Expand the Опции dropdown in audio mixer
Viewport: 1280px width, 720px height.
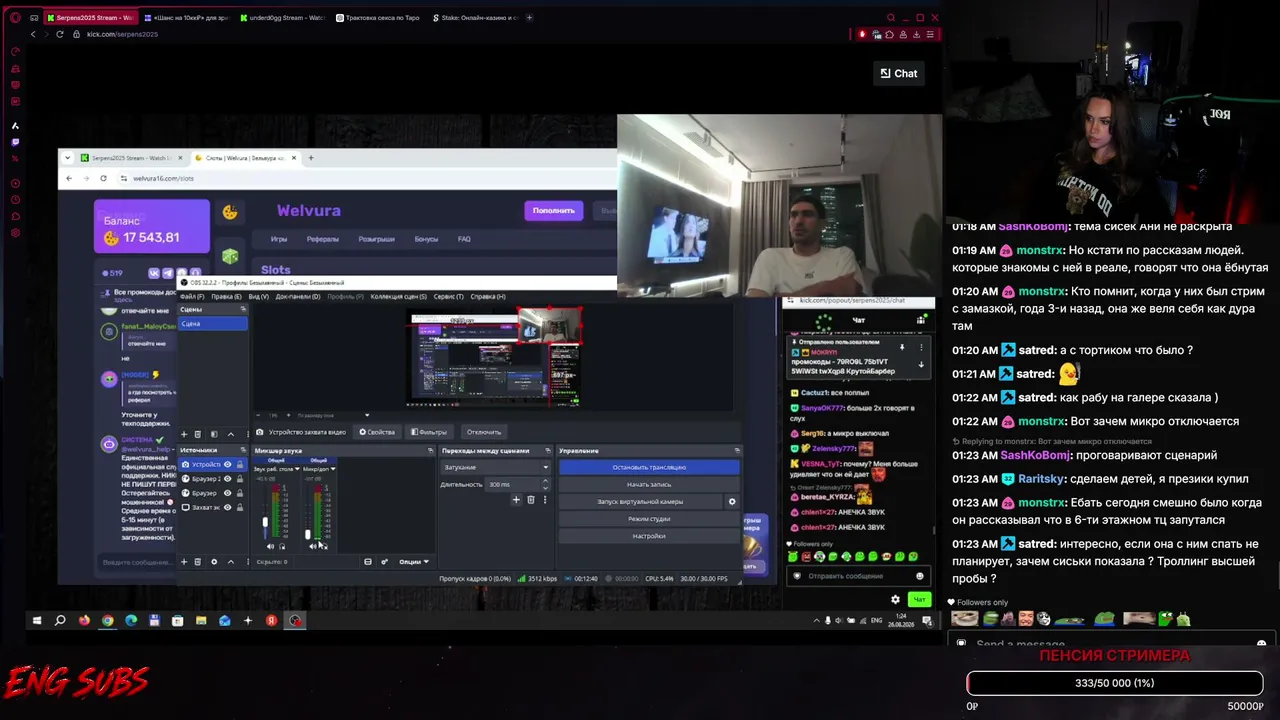413,562
